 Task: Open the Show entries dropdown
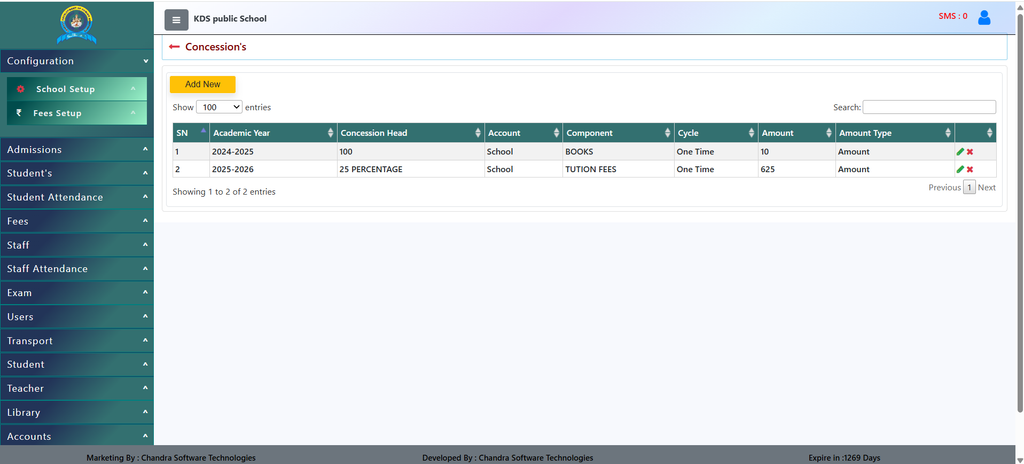click(219, 107)
